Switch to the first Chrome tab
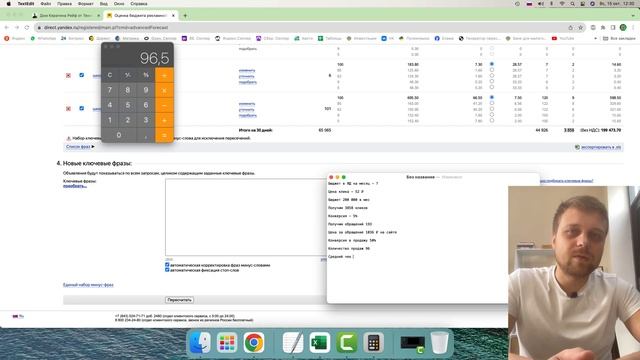This screenshot has height=360, width=640. pos(65,16)
